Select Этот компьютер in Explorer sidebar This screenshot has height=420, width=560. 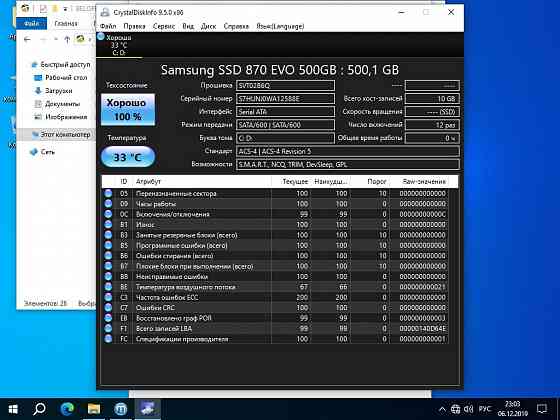coord(65,135)
